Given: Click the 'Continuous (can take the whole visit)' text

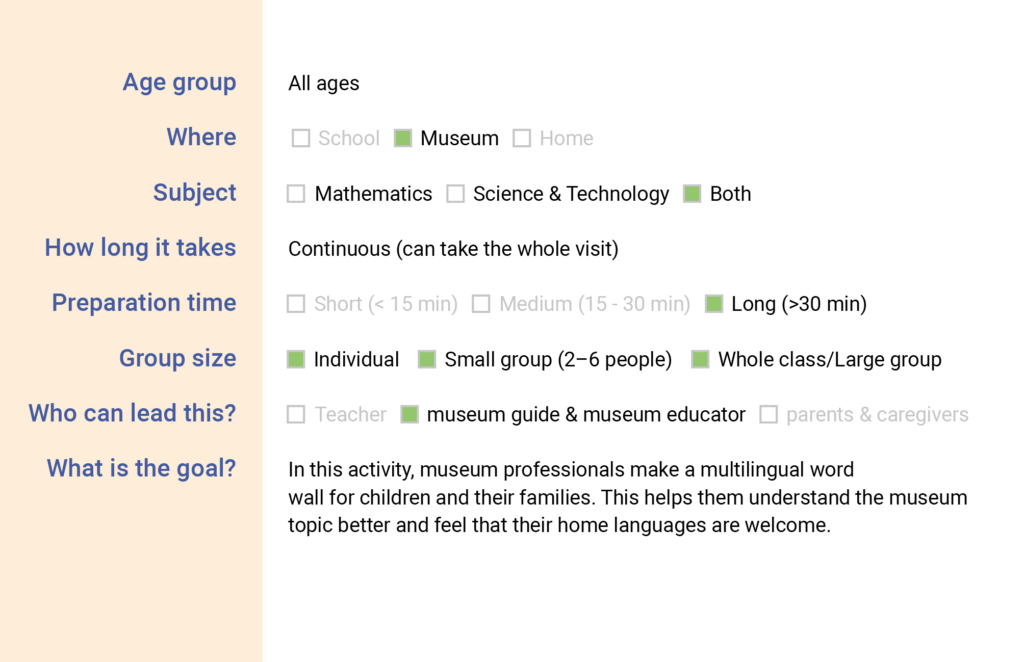Looking at the screenshot, I should (x=453, y=249).
